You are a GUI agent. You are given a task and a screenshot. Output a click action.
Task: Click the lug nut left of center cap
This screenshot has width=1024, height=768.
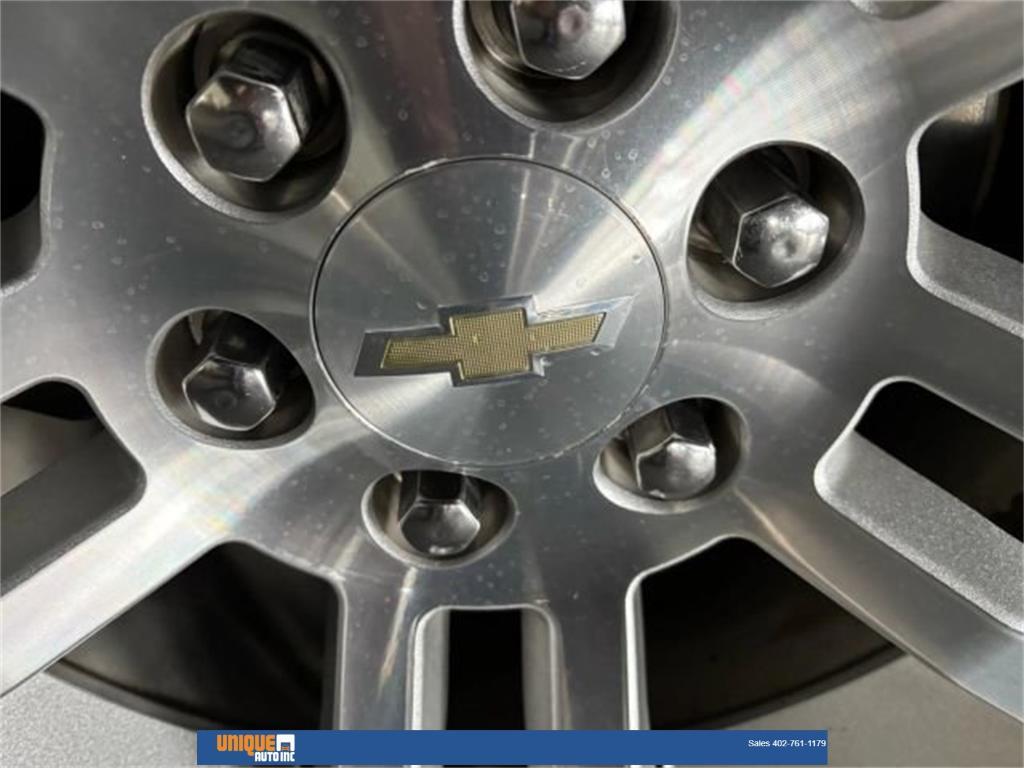[x=230, y=374]
